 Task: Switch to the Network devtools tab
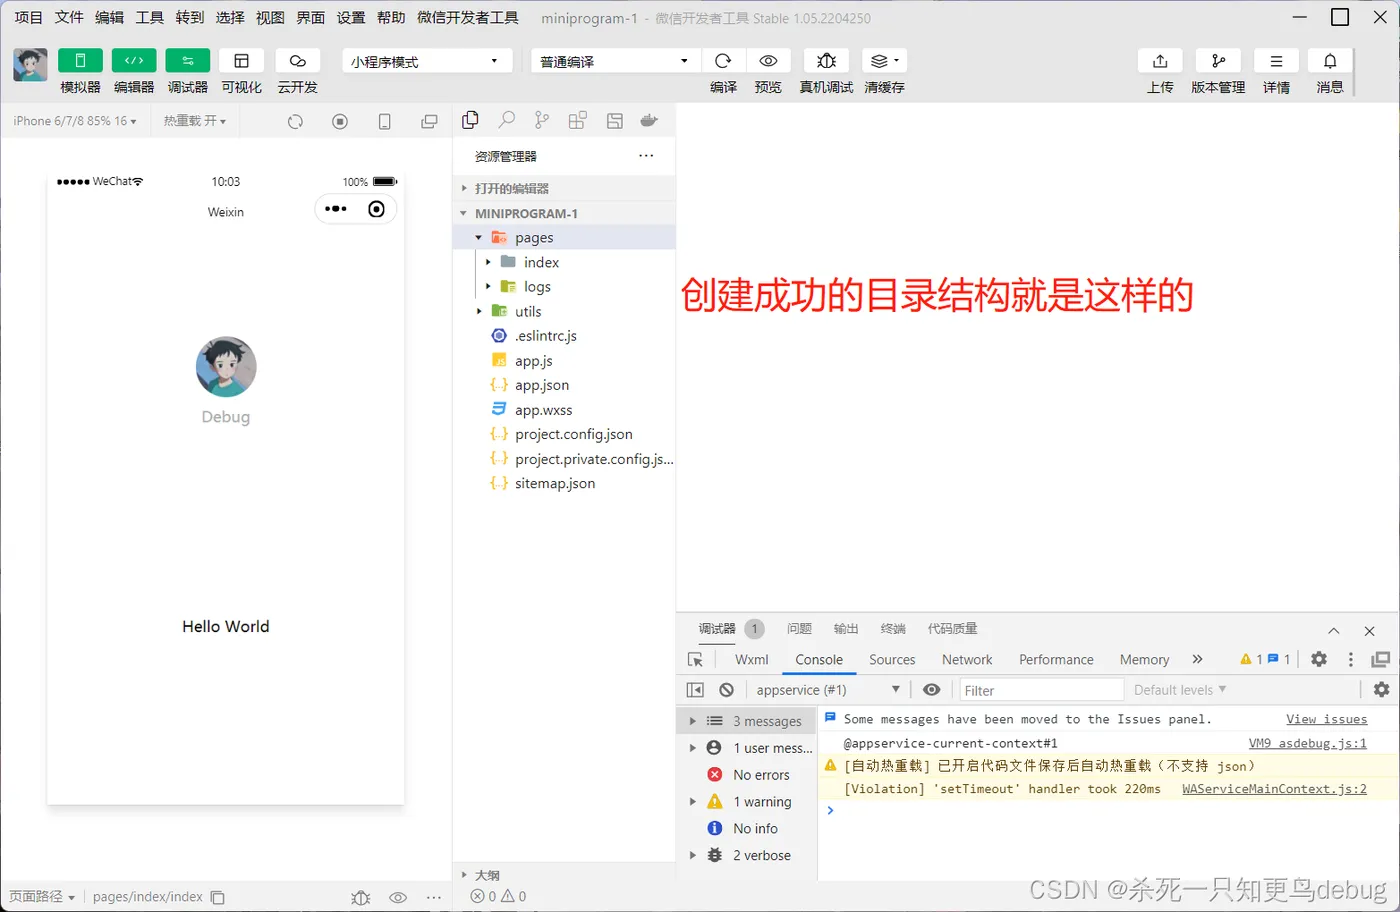pos(967,659)
